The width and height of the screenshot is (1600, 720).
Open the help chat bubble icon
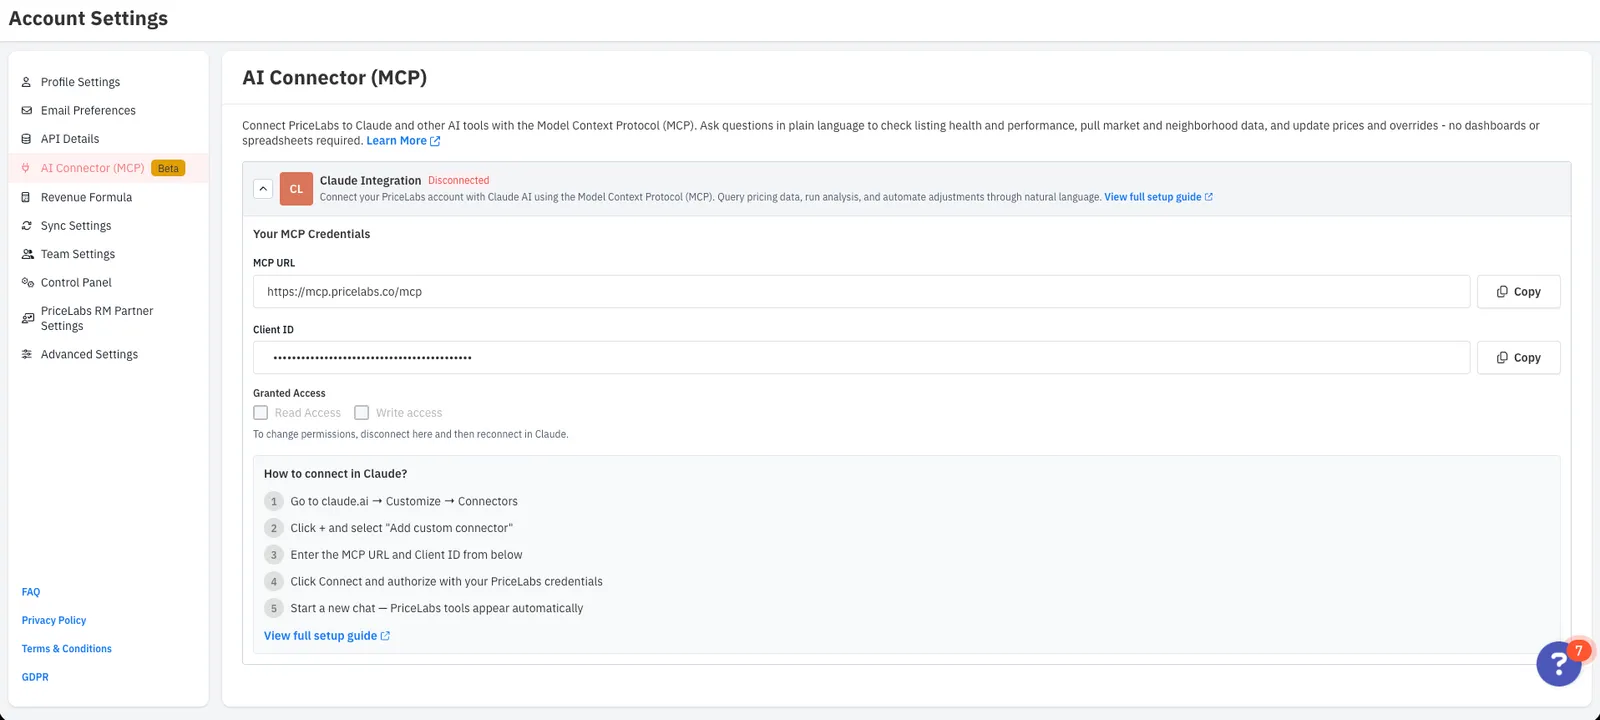click(1559, 663)
